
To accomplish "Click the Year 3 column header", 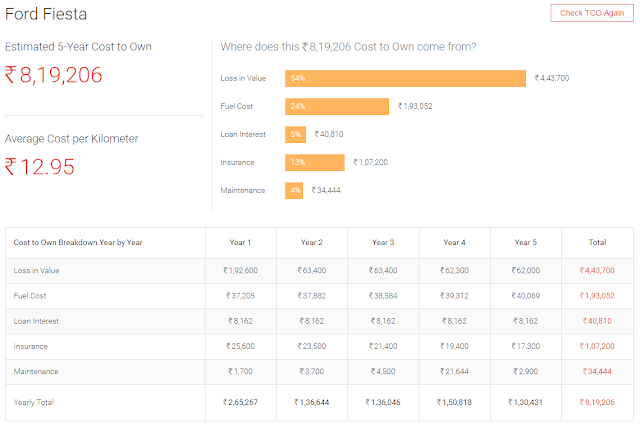I will [383, 242].
